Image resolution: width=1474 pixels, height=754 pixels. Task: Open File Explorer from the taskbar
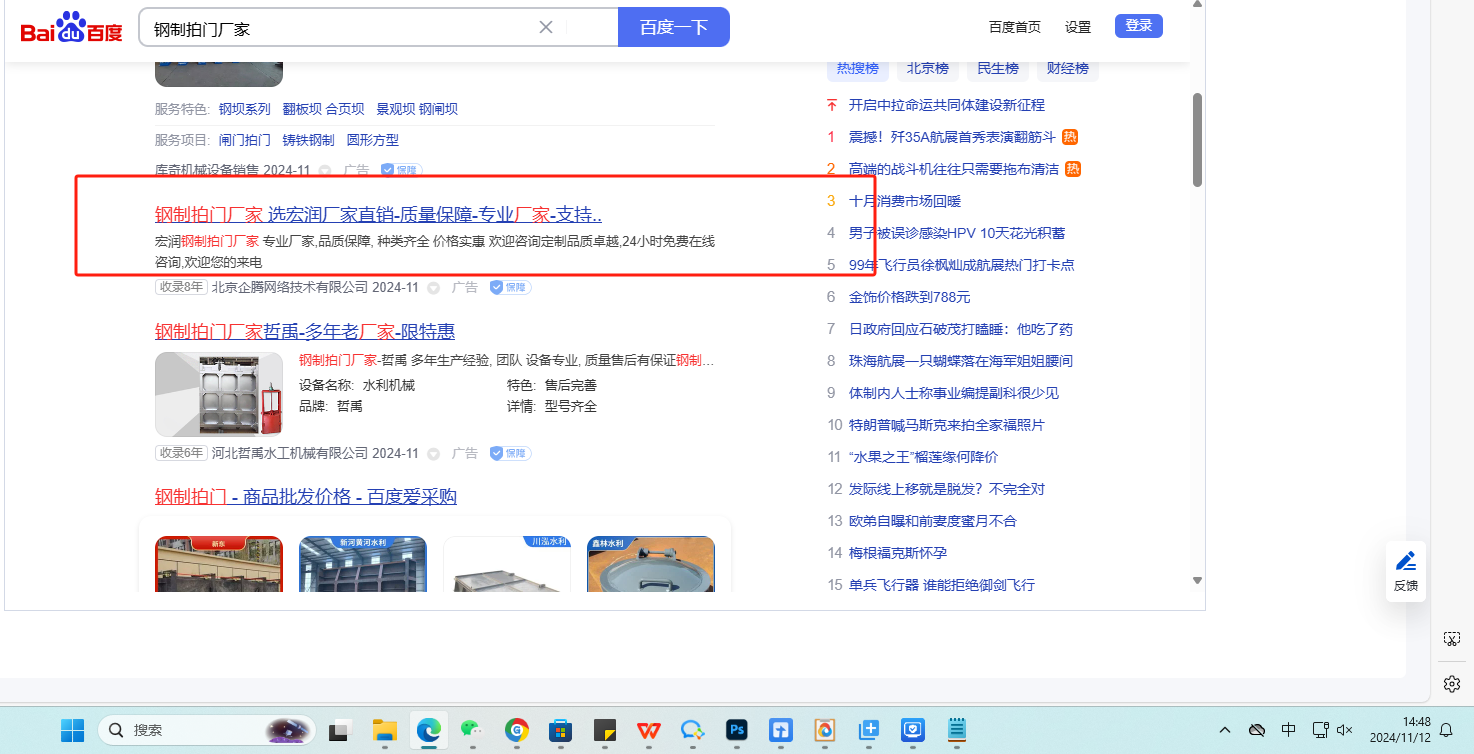click(385, 730)
